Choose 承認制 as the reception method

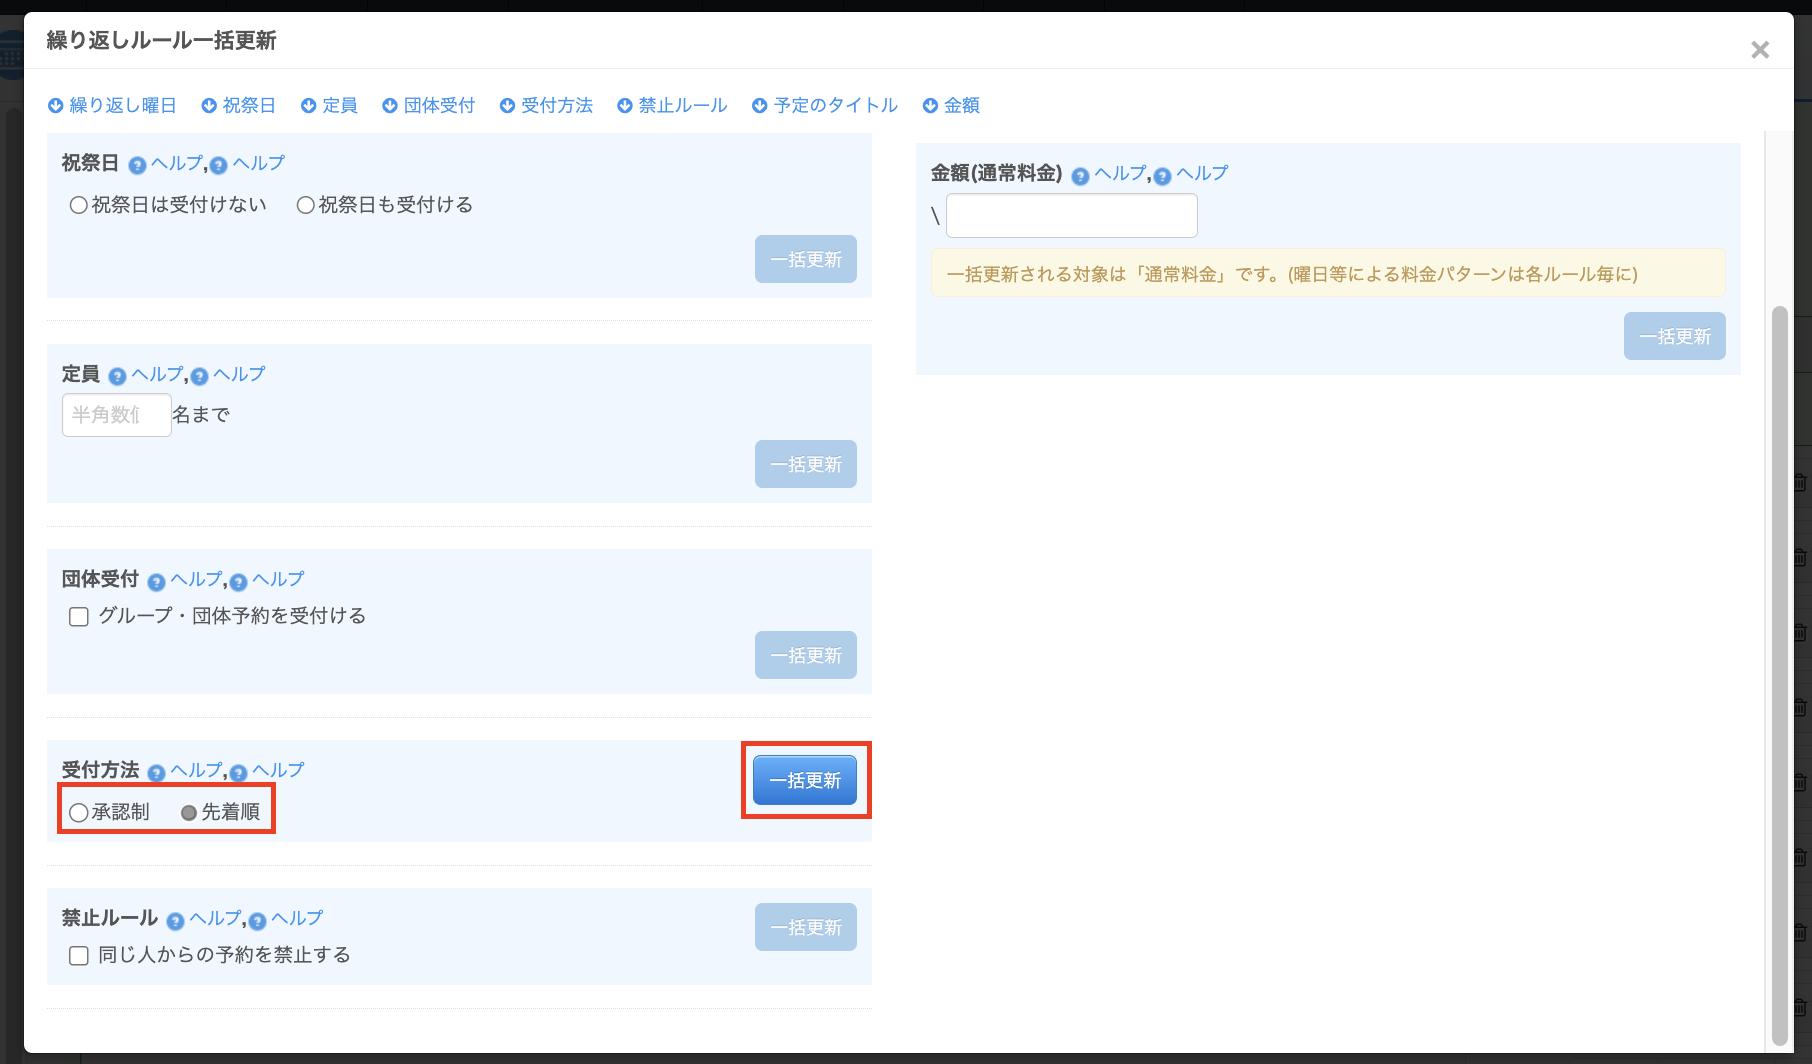click(79, 813)
